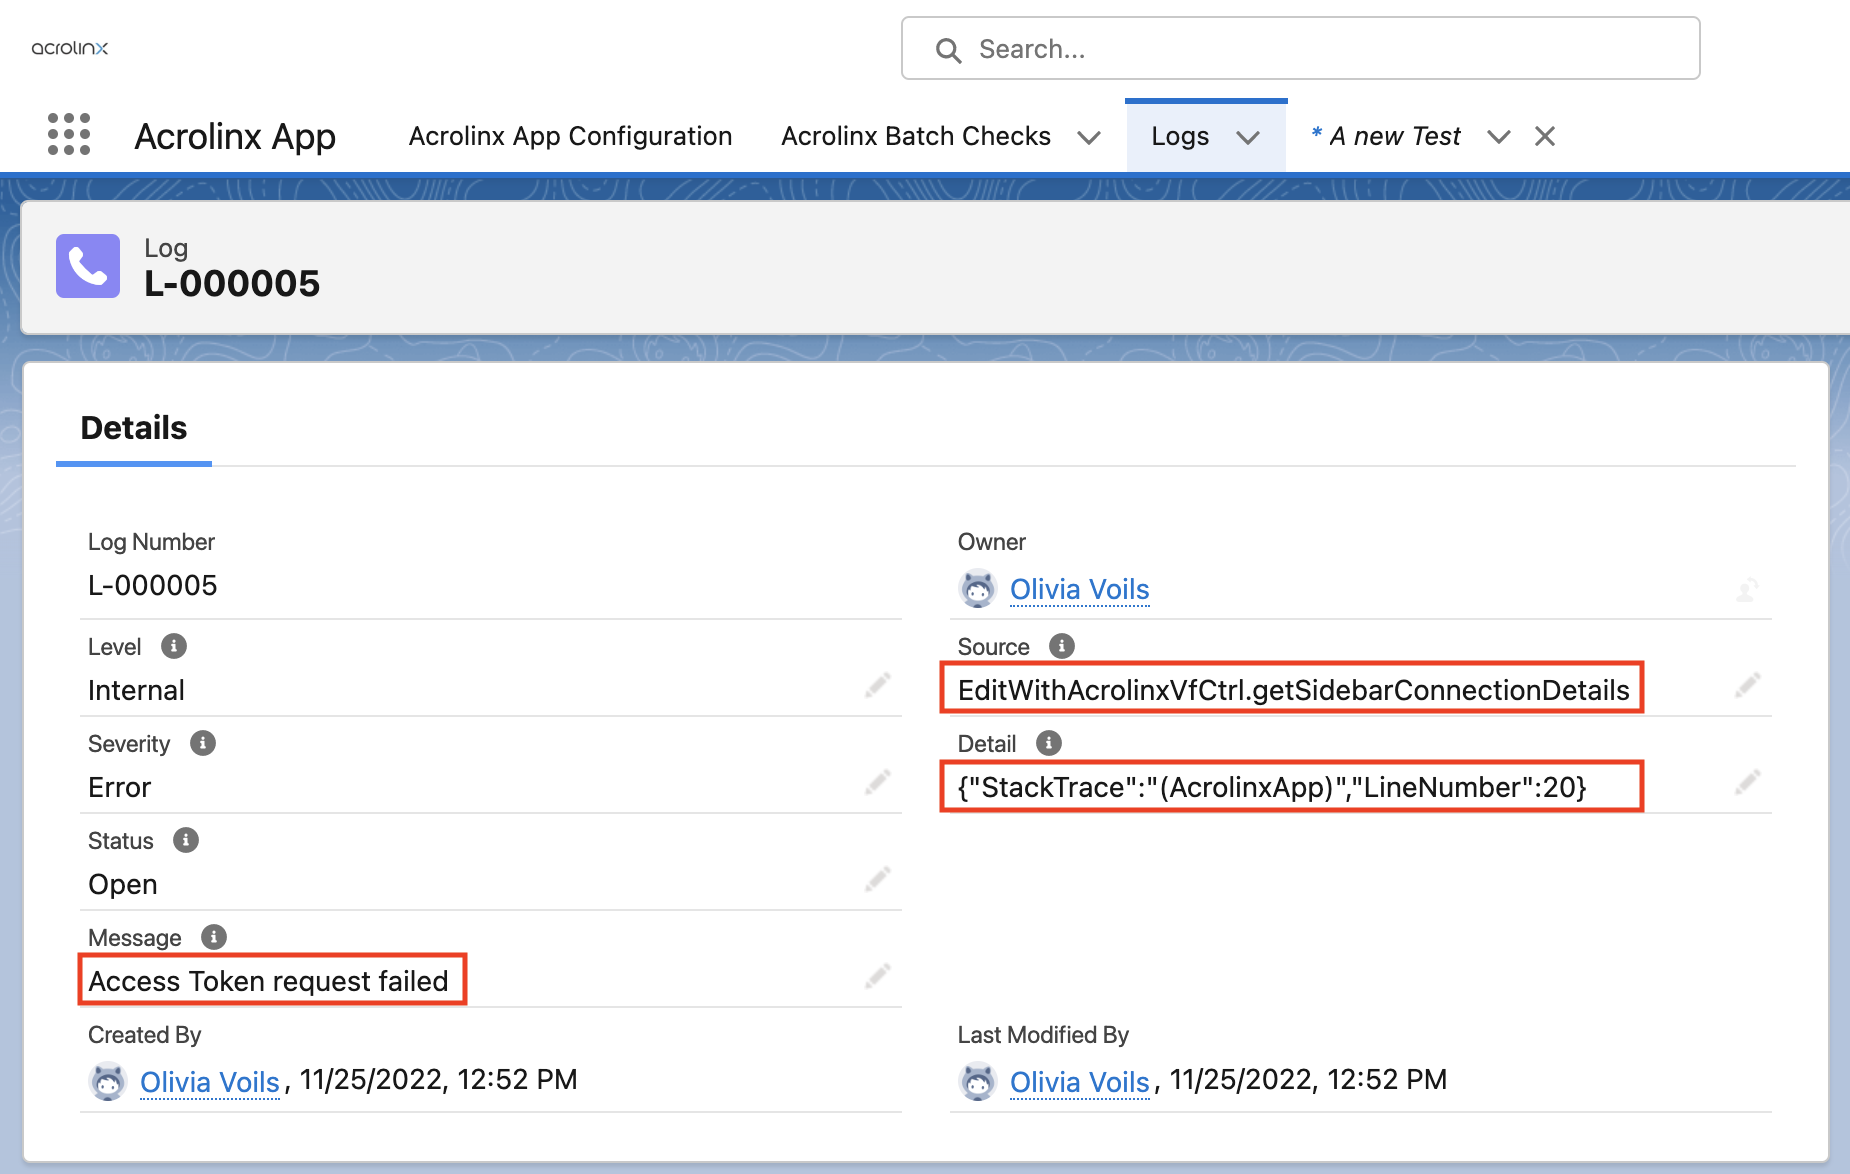This screenshot has width=1850, height=1174.
Task: Switch to Acrolinx App Configuration tab
Action: tap(570, 136)
